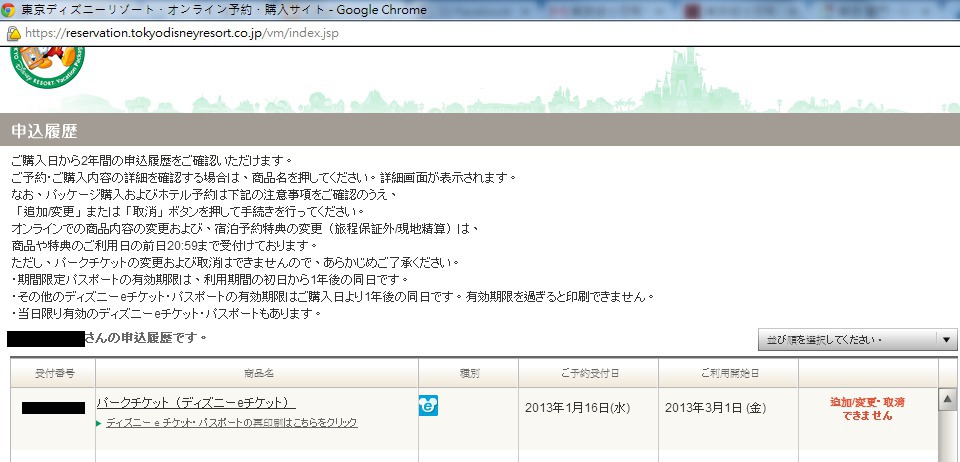Click the 種別 column header

[x=469, y=373]
